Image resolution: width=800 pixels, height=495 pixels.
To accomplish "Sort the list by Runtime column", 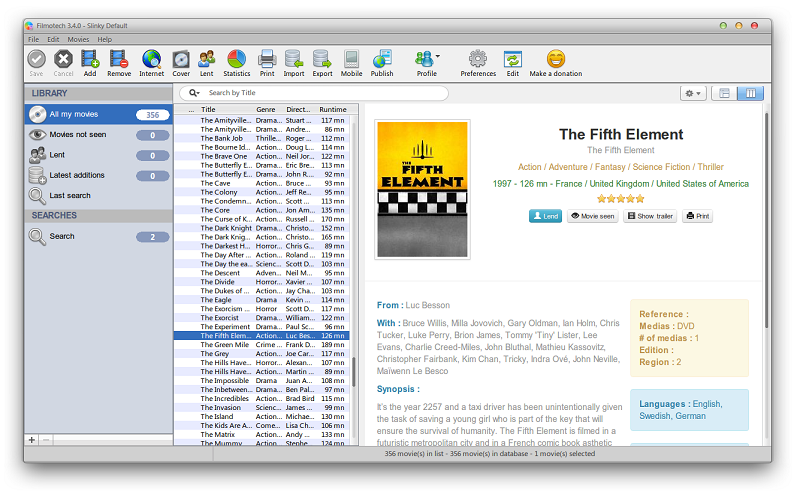I will point(333,109).
